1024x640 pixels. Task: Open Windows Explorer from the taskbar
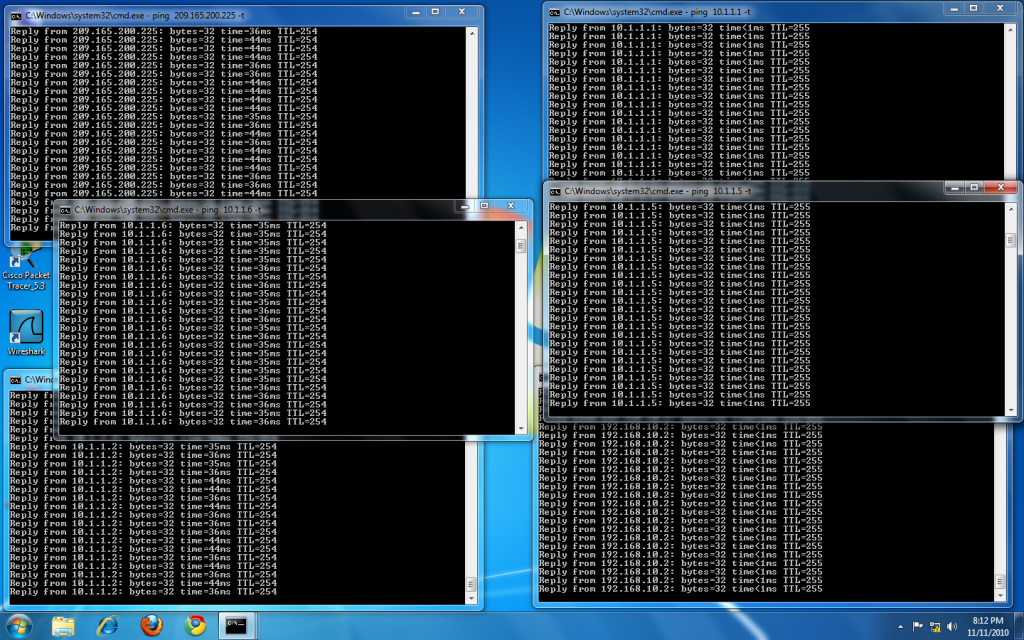63,626
